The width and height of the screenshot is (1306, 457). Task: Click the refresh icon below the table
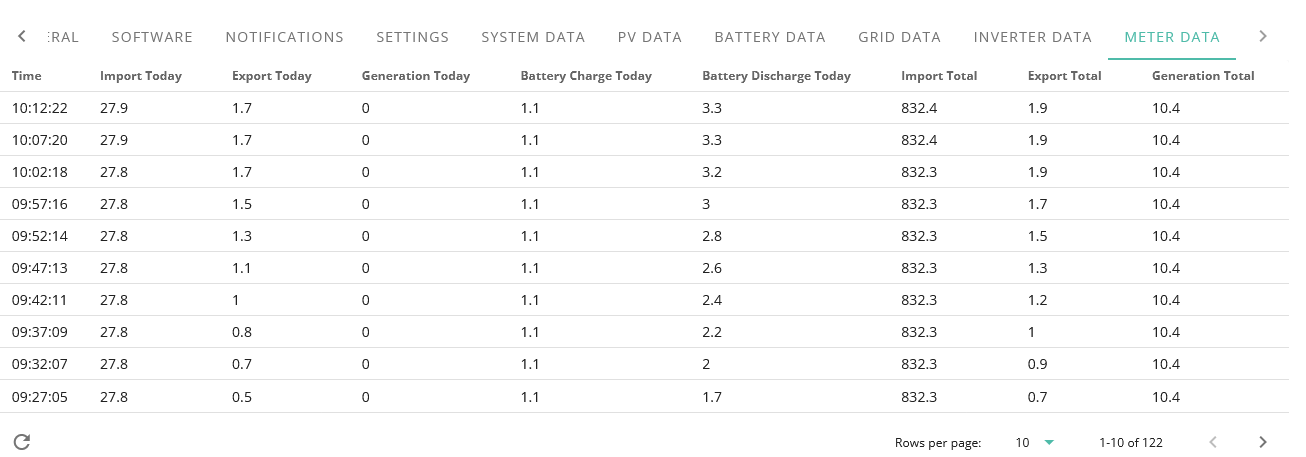pyautogui.click(x=22, y=442)
